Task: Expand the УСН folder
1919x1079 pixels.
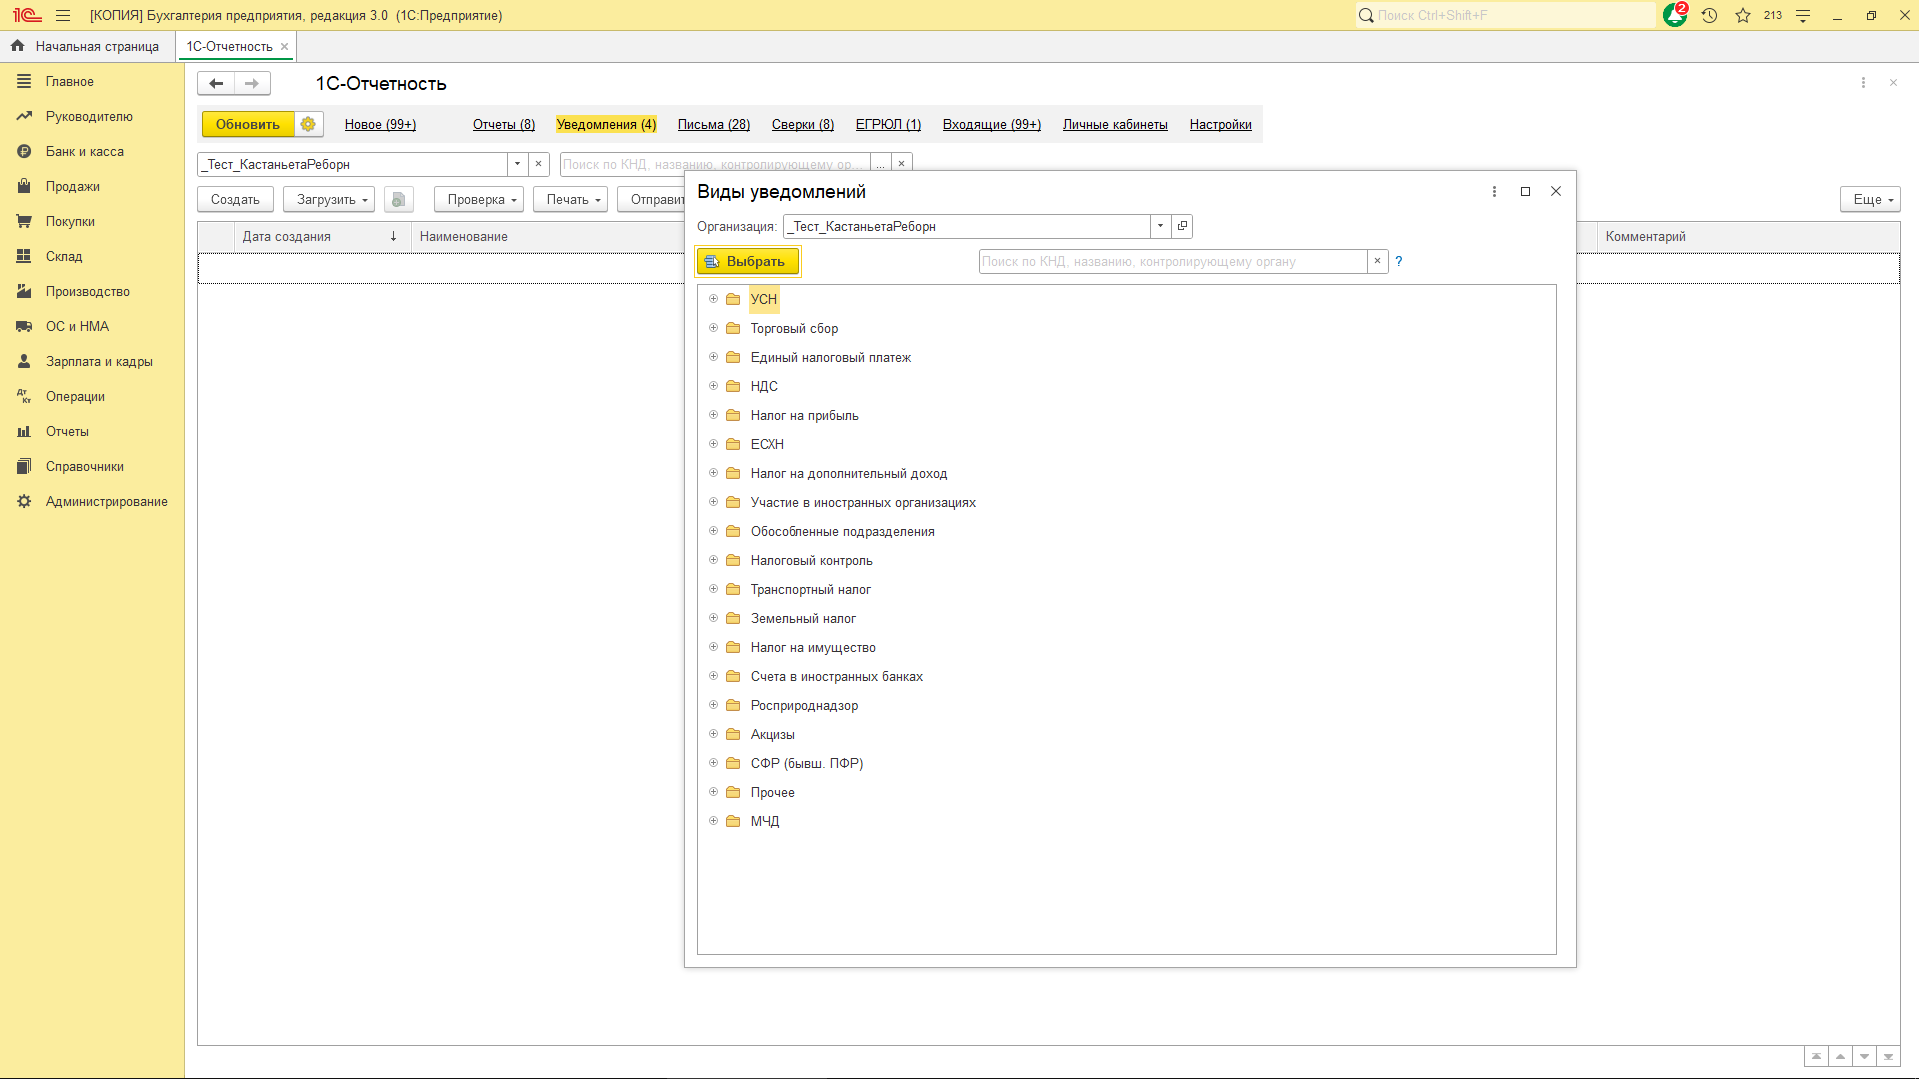Action: pos(713,299)
